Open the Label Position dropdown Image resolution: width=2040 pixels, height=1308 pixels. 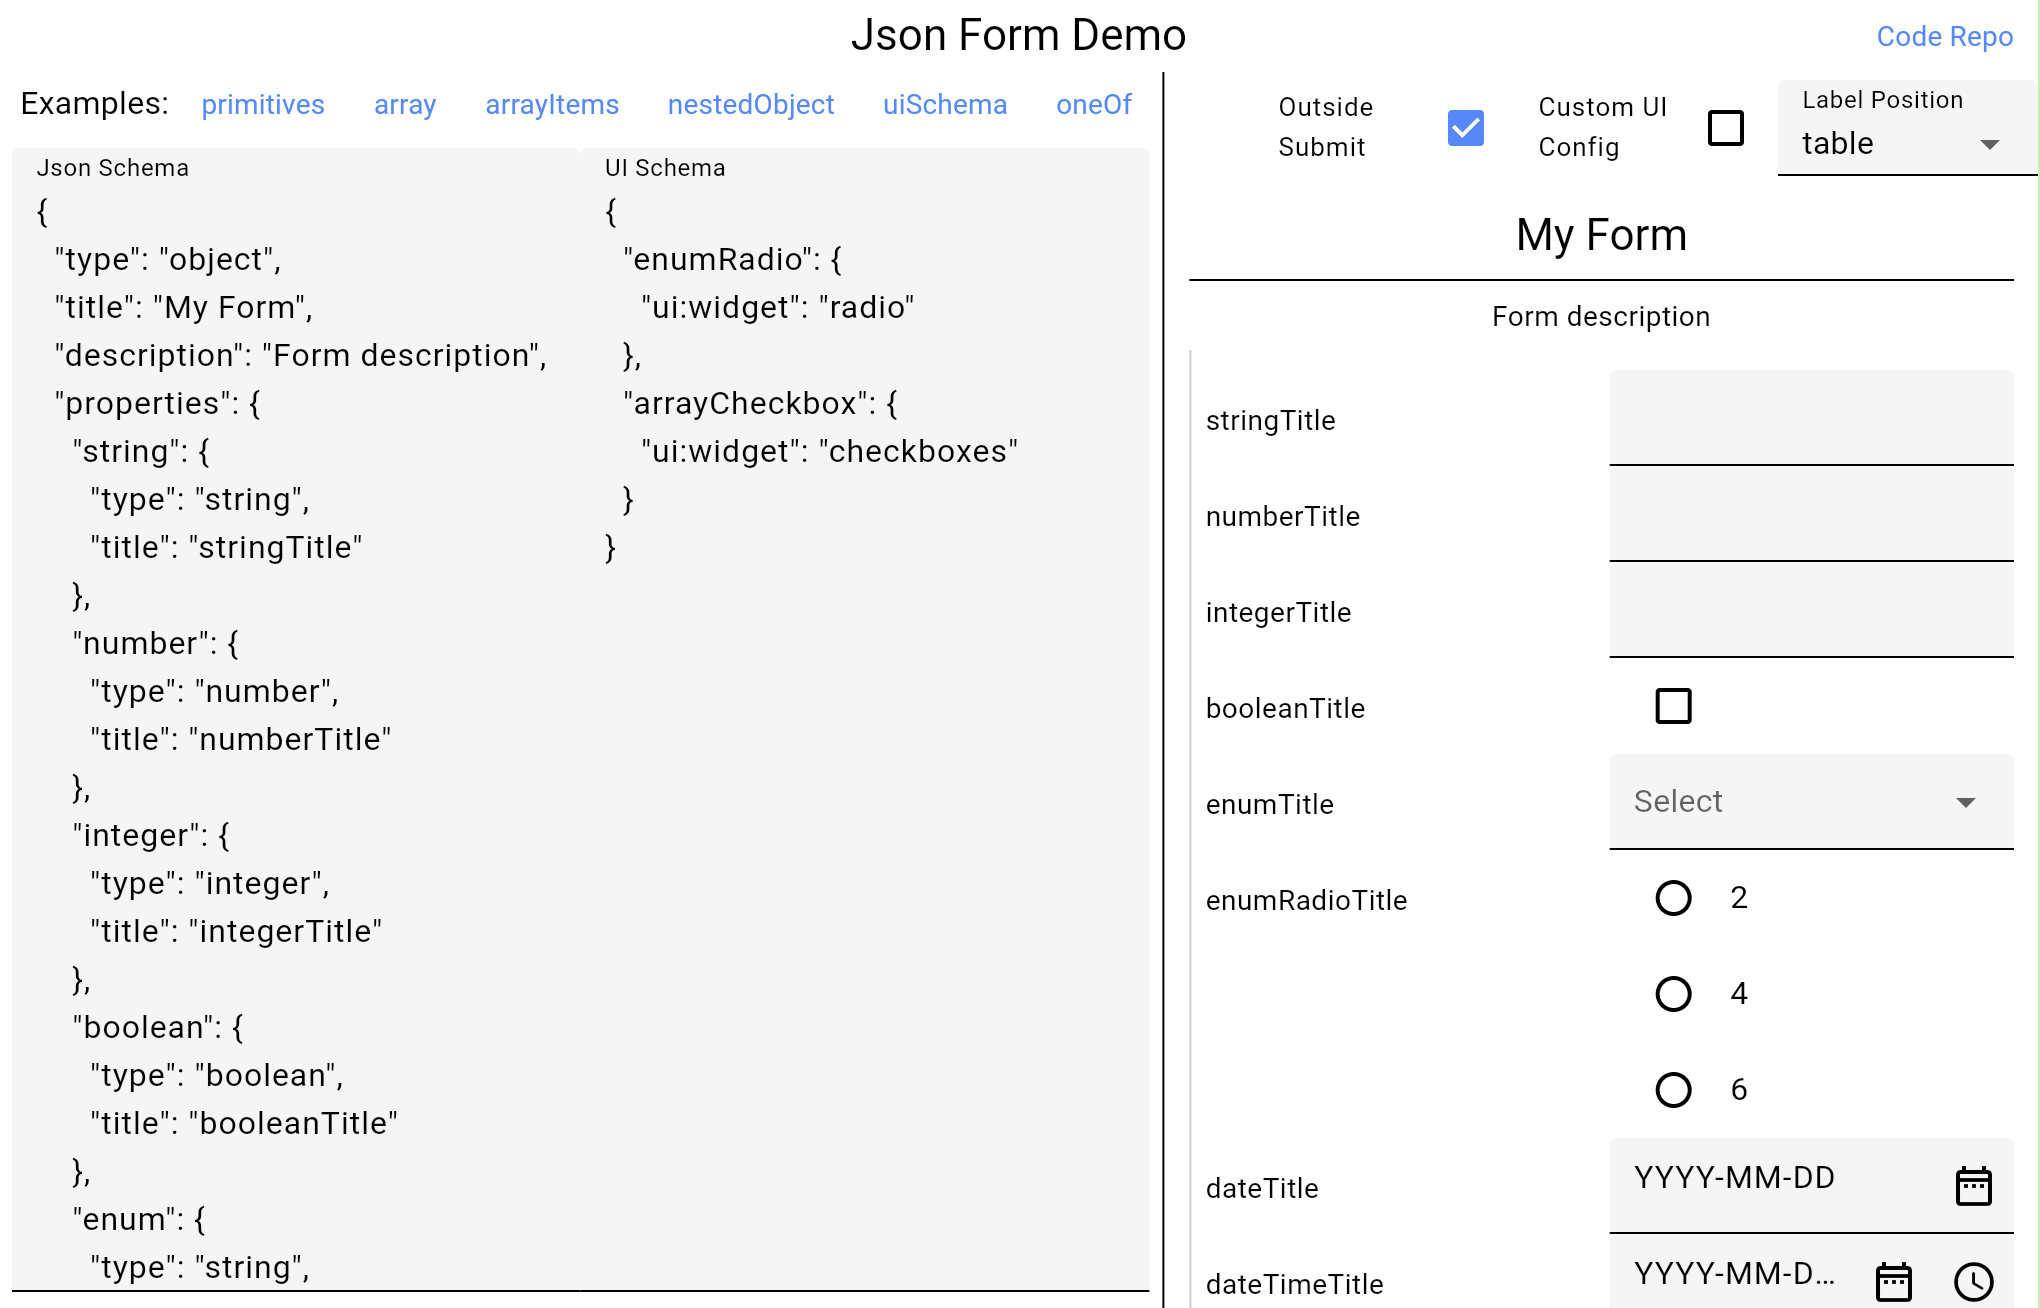tap(1905, 143)
